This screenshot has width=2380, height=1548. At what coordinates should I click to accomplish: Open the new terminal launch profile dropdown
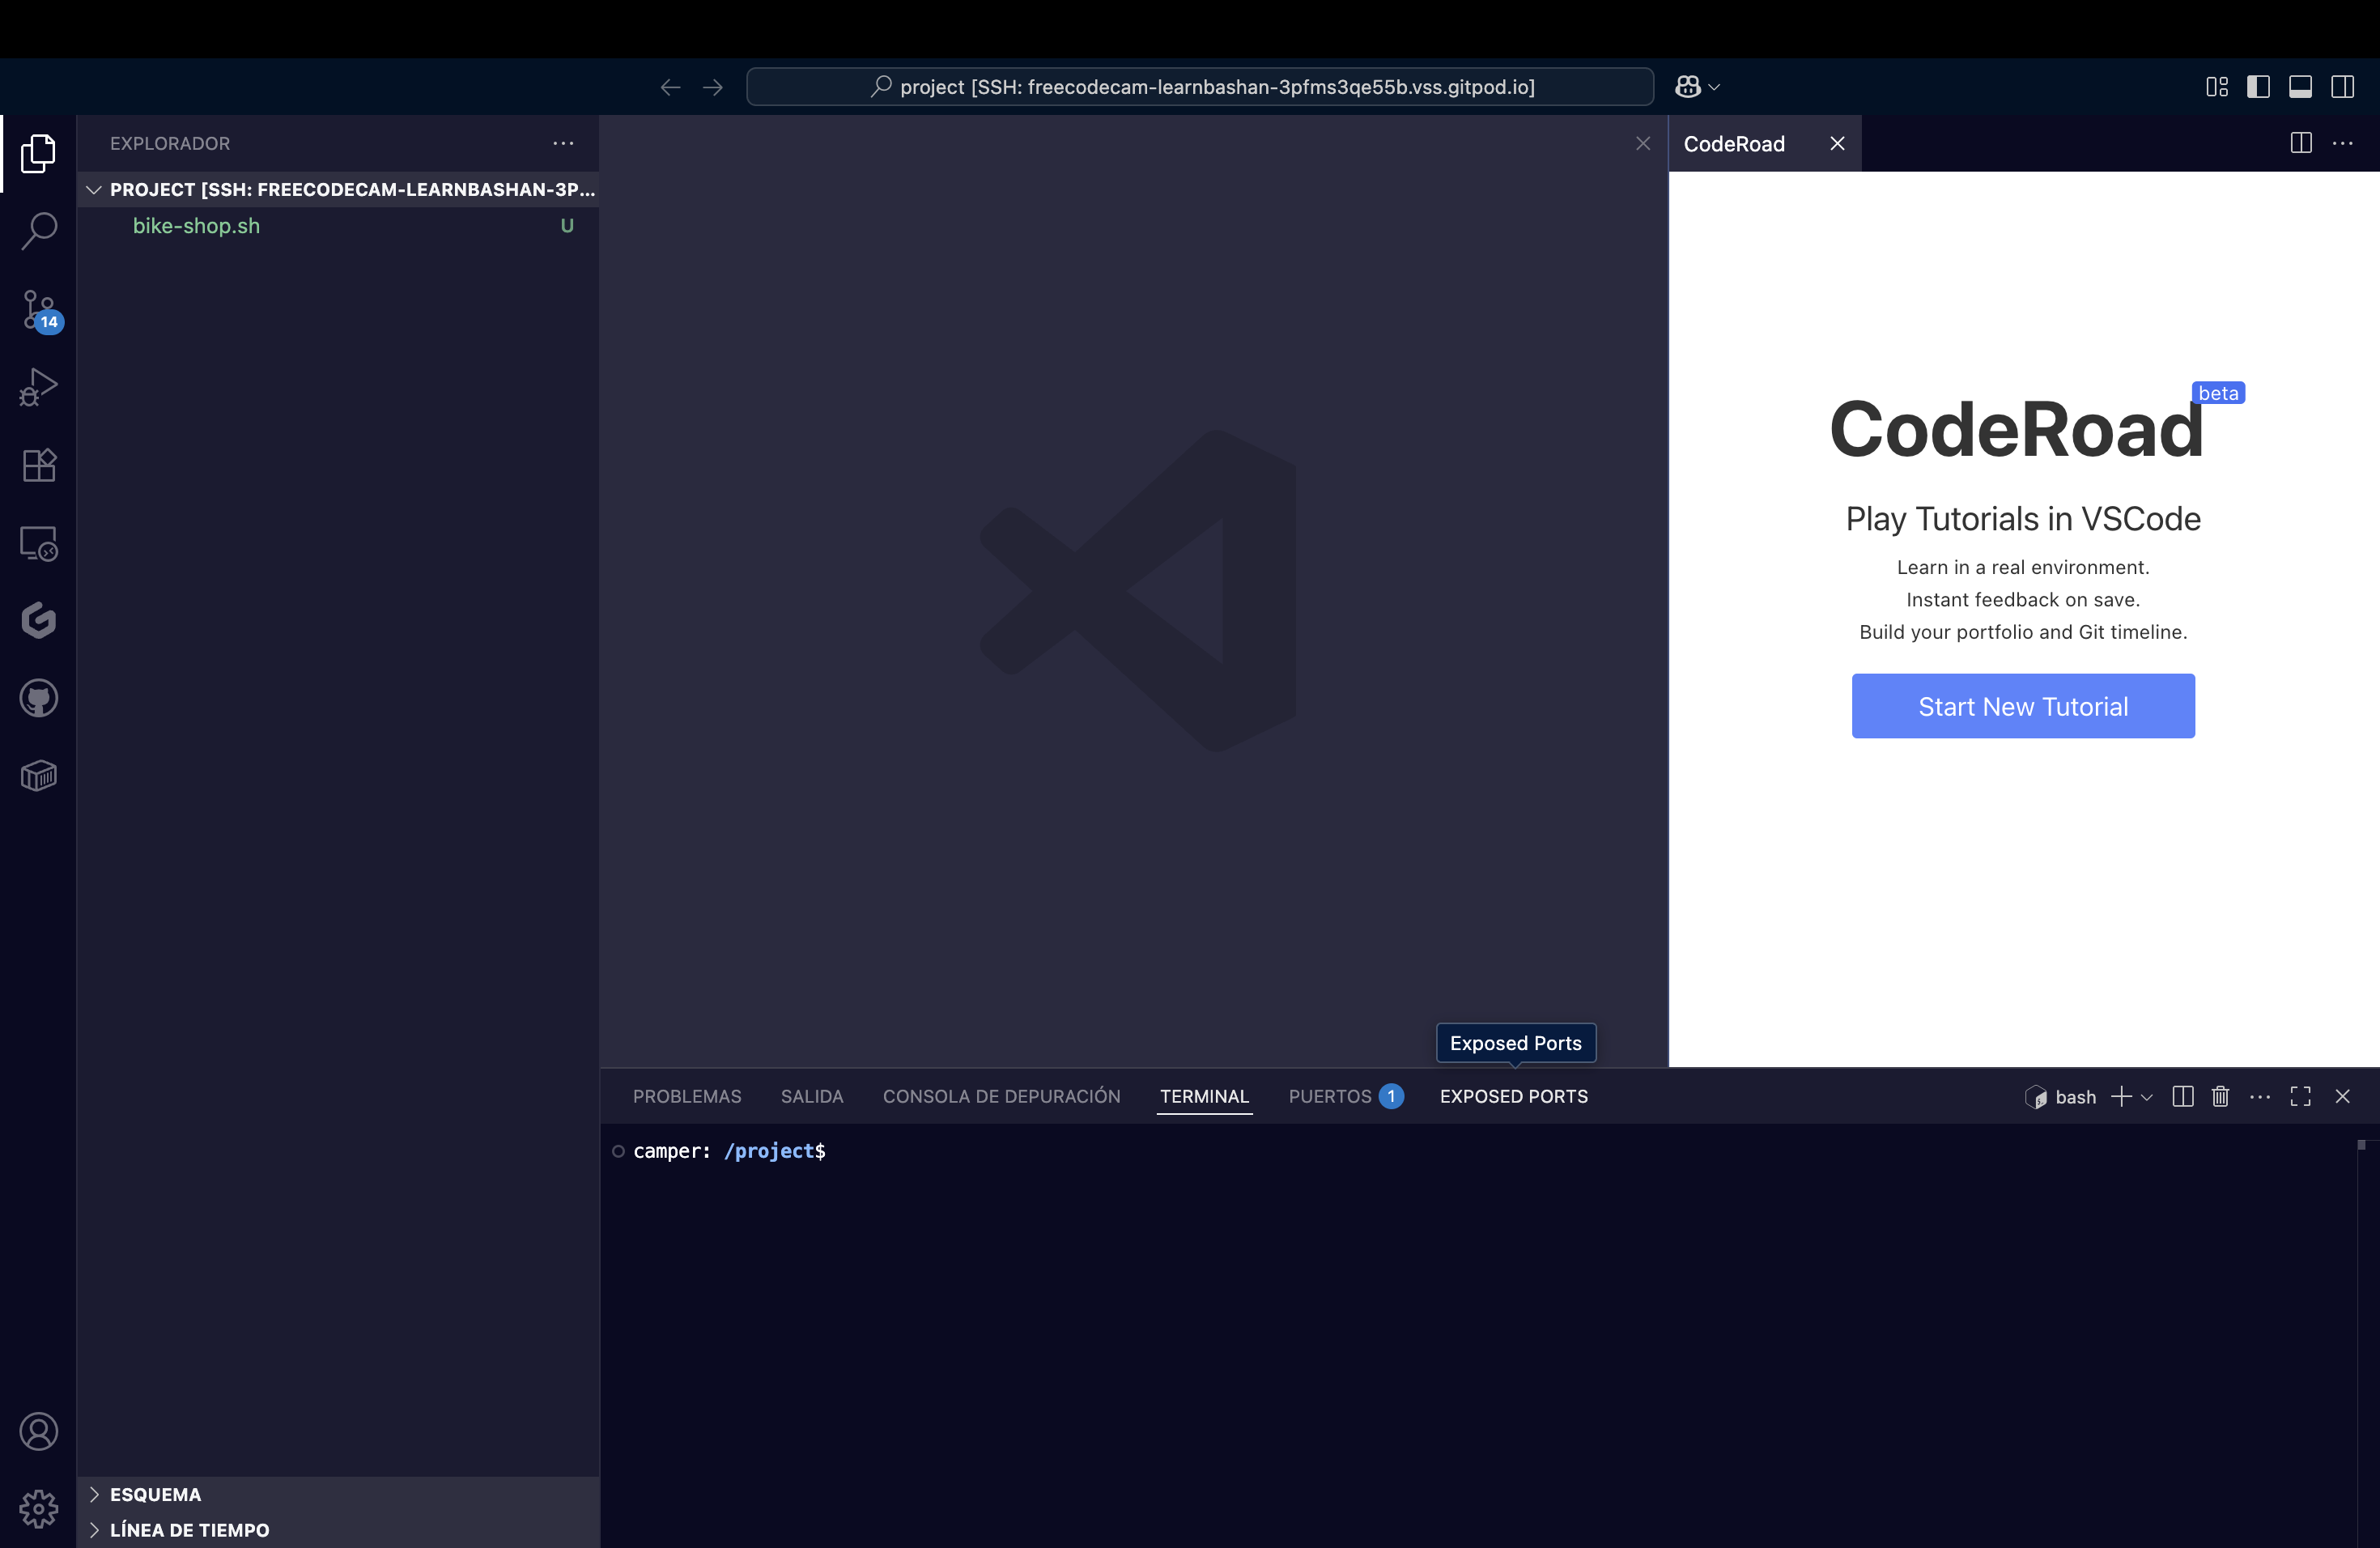[2146, 1097]
